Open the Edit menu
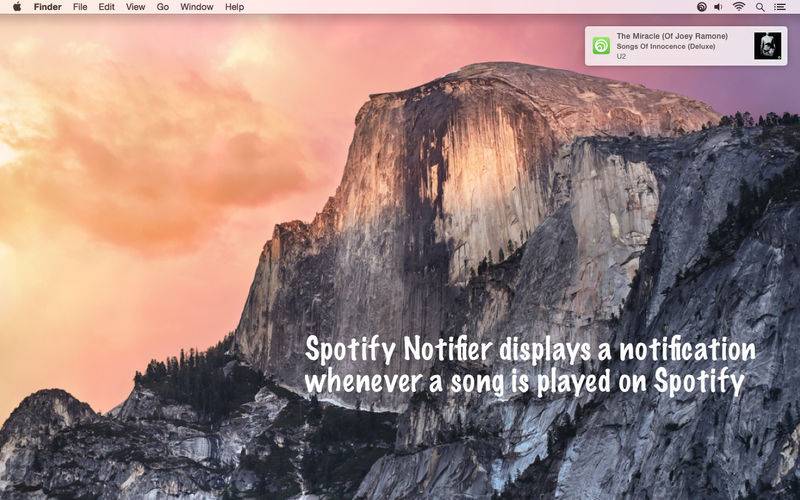 (106, 7)
